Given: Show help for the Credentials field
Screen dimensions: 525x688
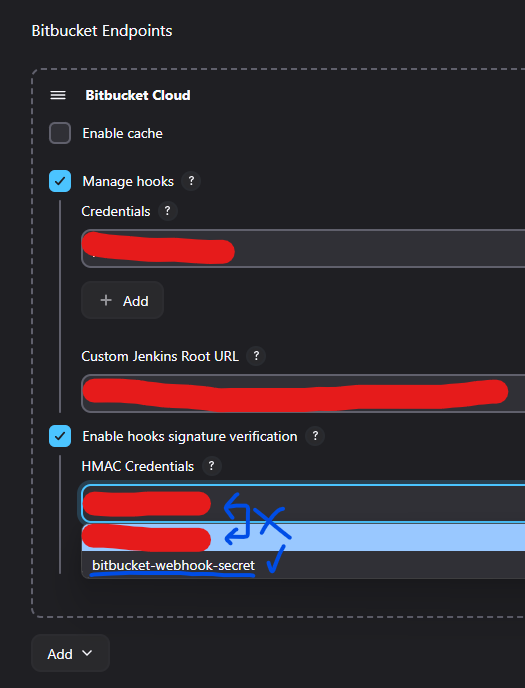Looking at the screenshot, I should pos(168,211).
